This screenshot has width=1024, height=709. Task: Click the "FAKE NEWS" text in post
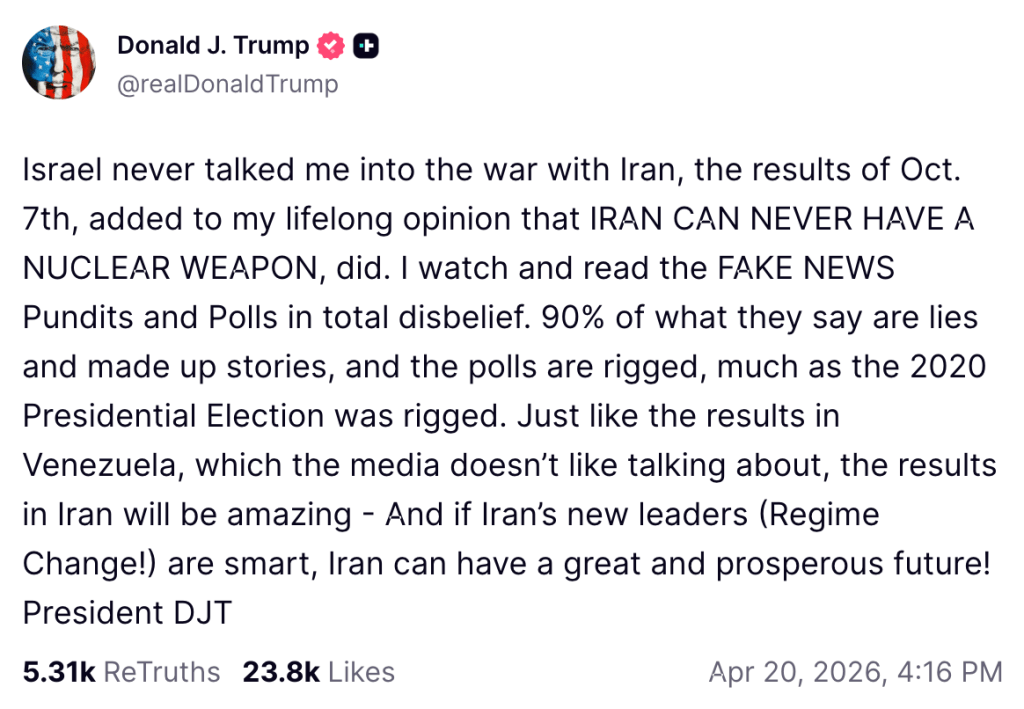(x=807, y=268)
